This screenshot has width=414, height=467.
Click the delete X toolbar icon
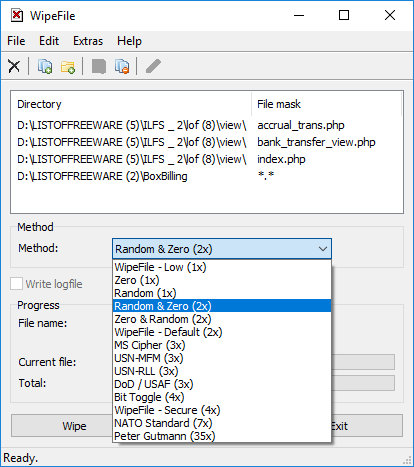14,66
